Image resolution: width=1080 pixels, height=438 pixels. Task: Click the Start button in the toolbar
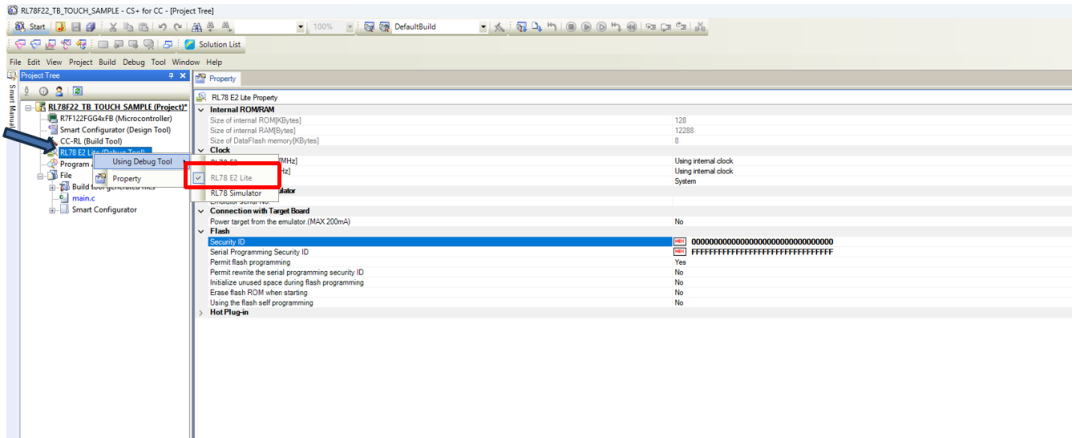[x=32, y=27]
